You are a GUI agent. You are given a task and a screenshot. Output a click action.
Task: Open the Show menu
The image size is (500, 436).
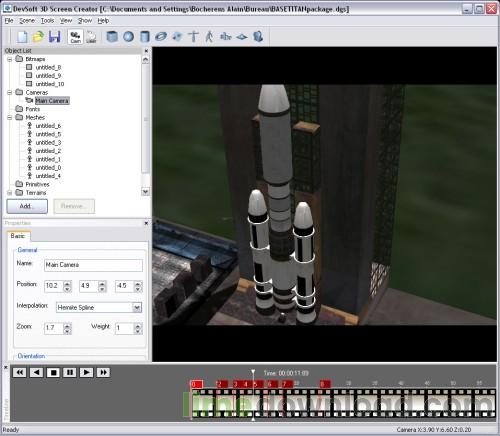(85, 21)
